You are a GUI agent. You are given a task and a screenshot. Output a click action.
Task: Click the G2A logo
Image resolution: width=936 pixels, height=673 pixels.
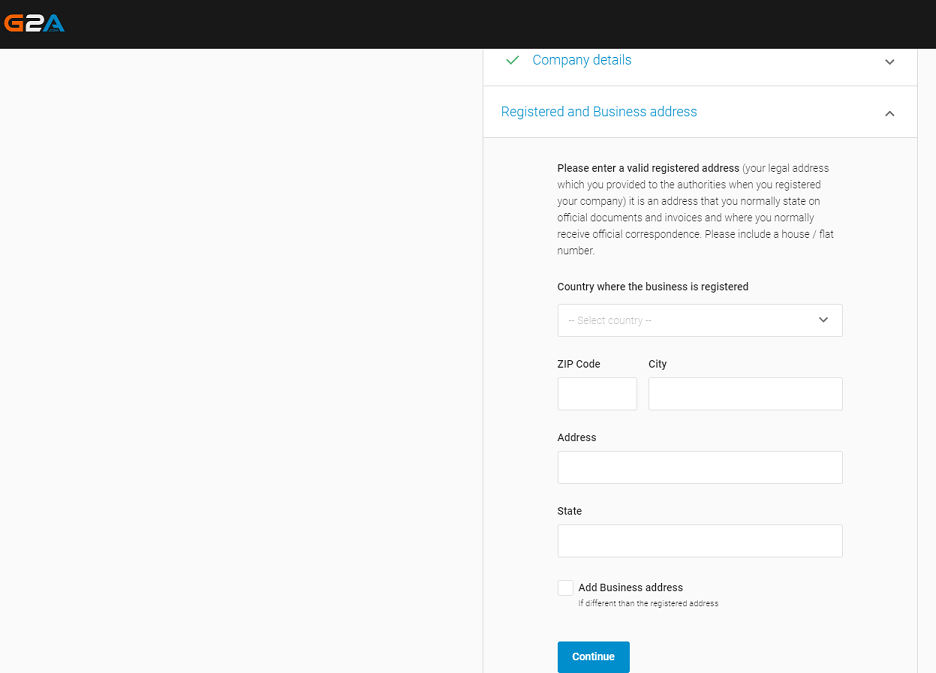(x=34, y=23)
